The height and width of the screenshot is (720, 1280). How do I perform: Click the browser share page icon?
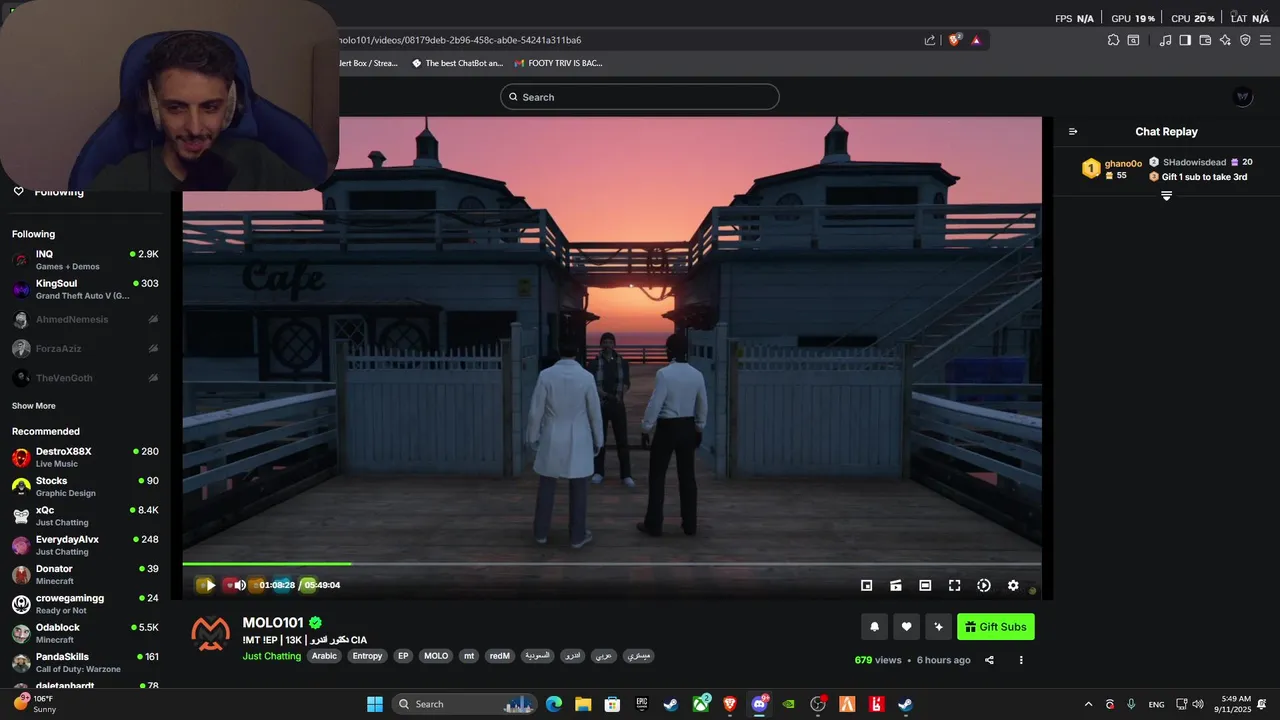point(930,40)
